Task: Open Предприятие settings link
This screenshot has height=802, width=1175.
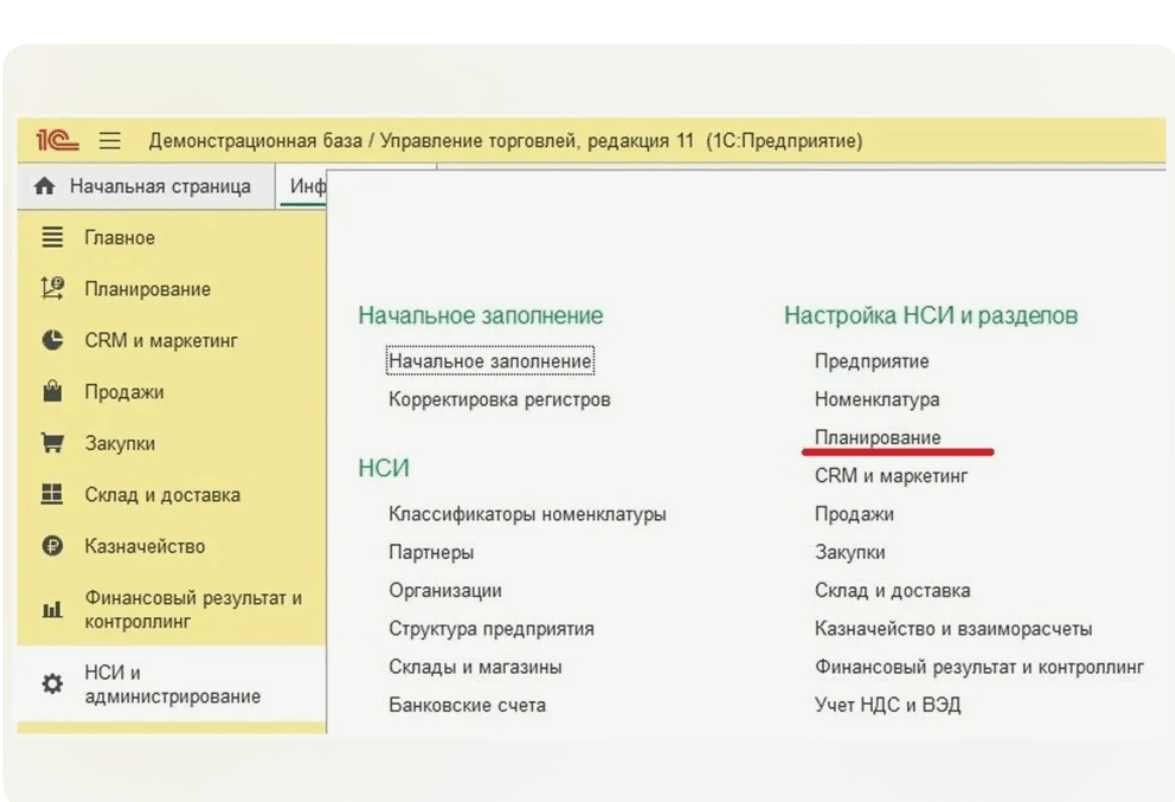Action: click(872, 361)
